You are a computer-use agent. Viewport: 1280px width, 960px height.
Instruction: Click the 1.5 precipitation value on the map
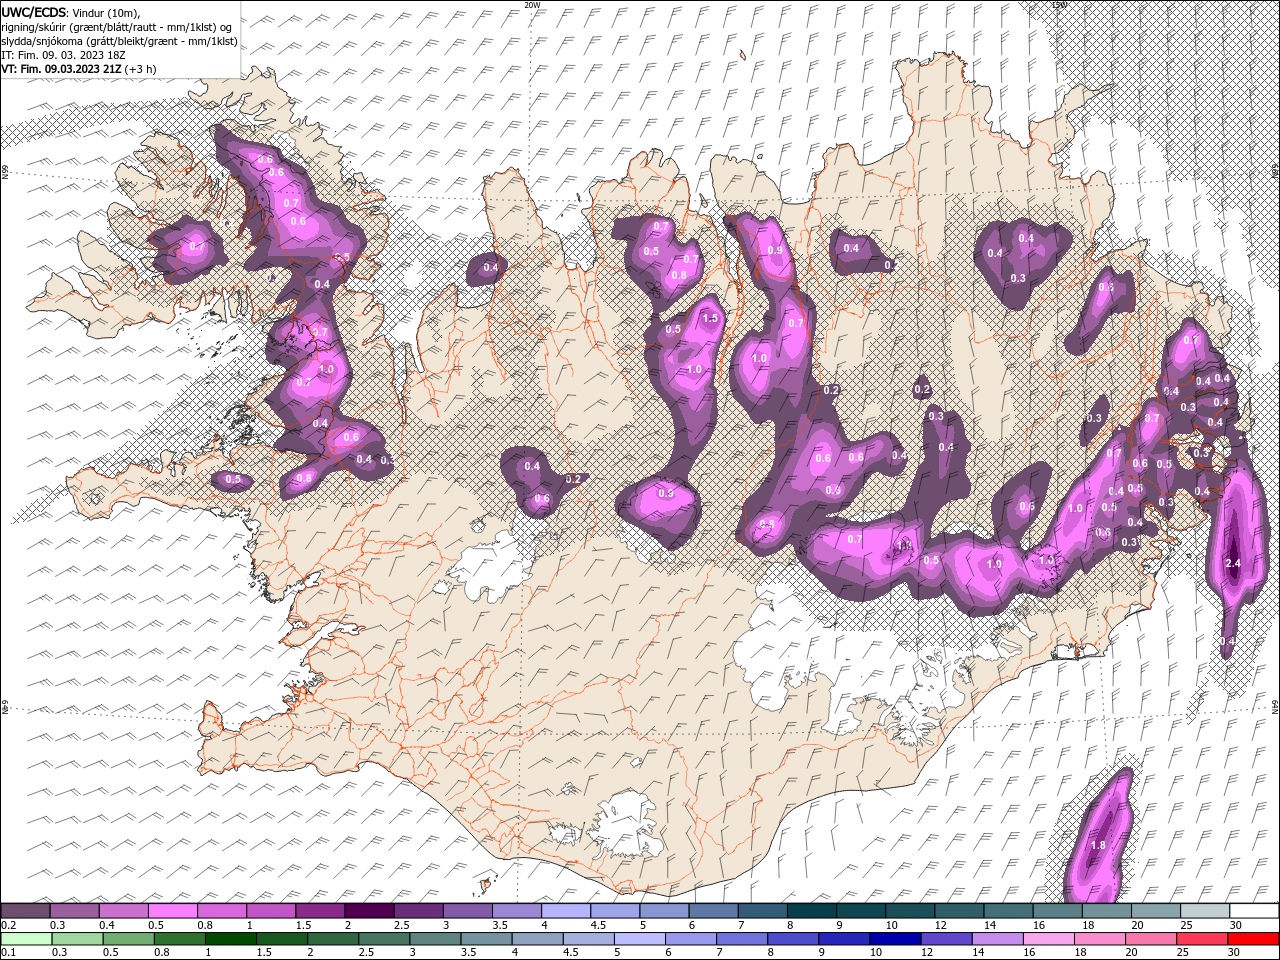coord(711,319)
